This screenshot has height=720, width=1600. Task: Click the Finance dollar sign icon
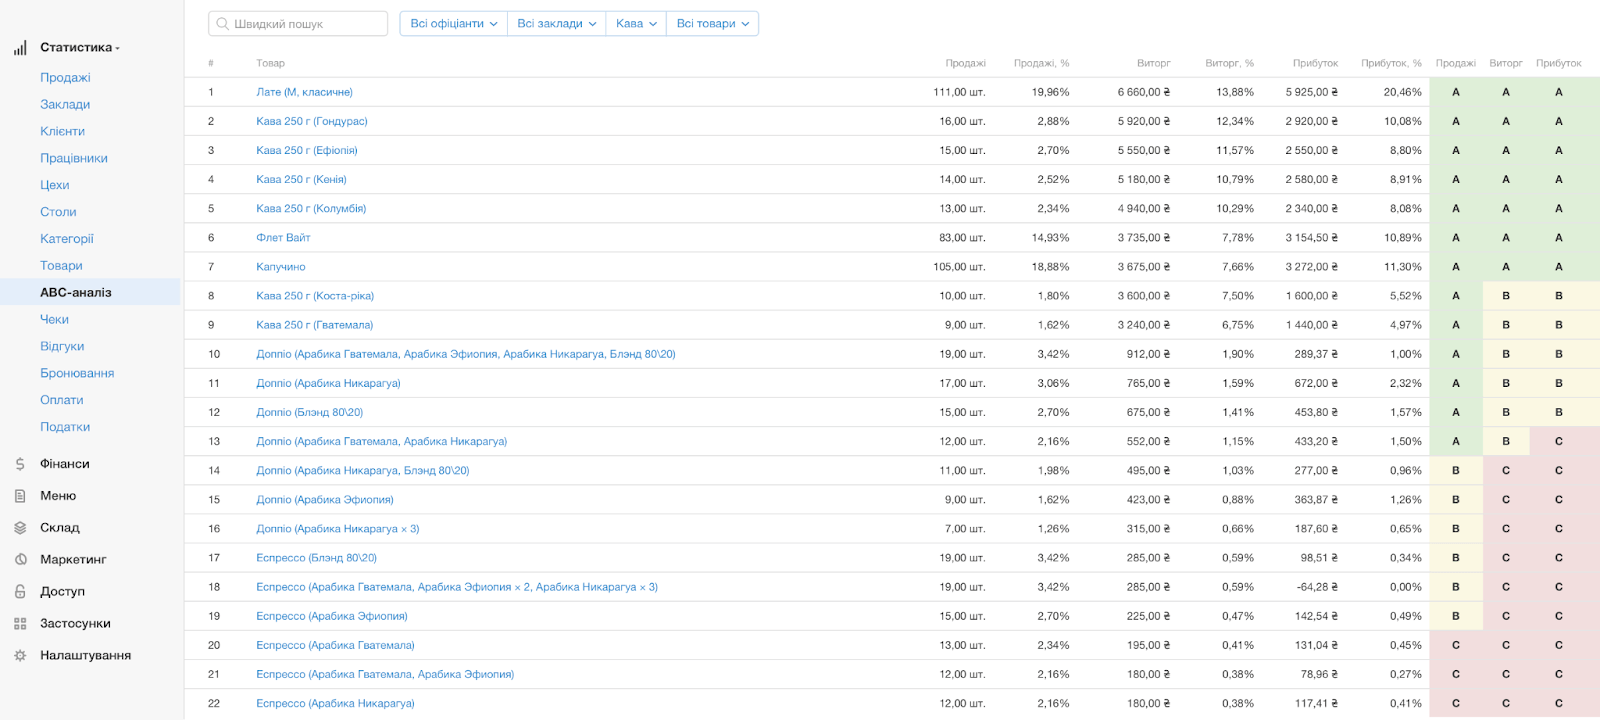coord(20,464)
